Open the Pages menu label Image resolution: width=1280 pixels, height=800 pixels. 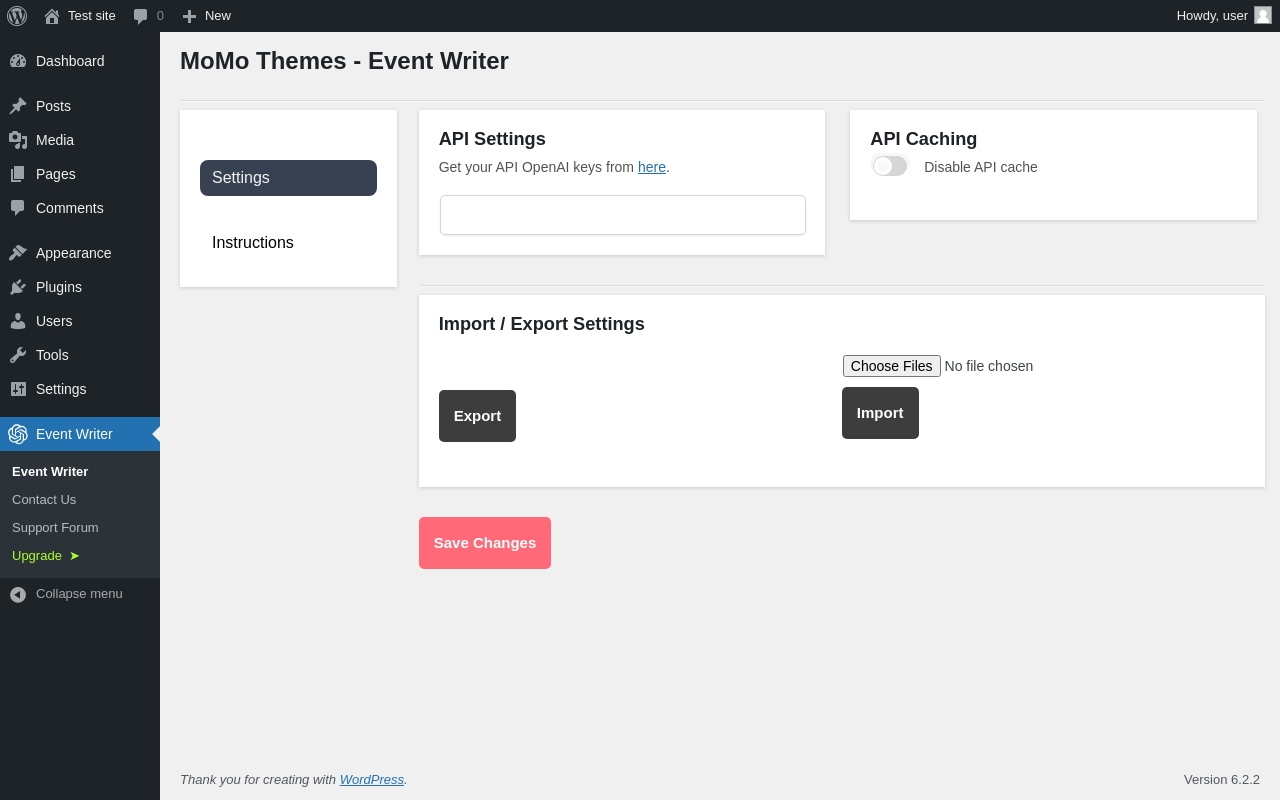pos(56,174)
